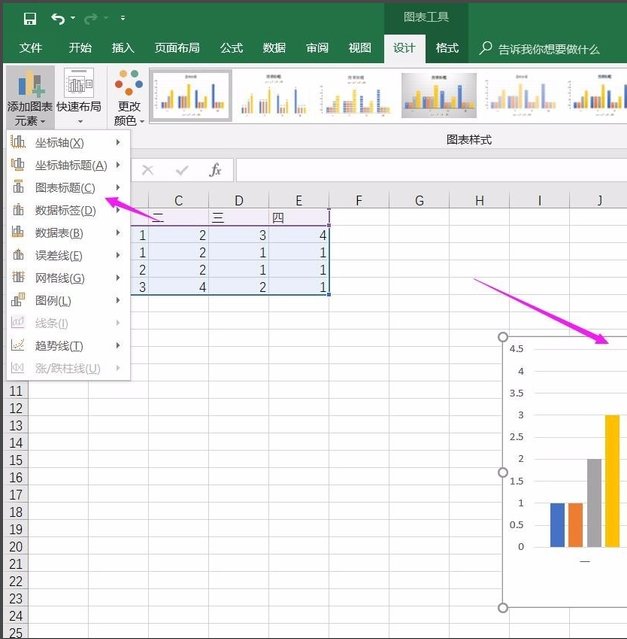The width and height of the screenshot is (627, 639).
Task: Open the 文件 tab
Action: tap(31, 48)
